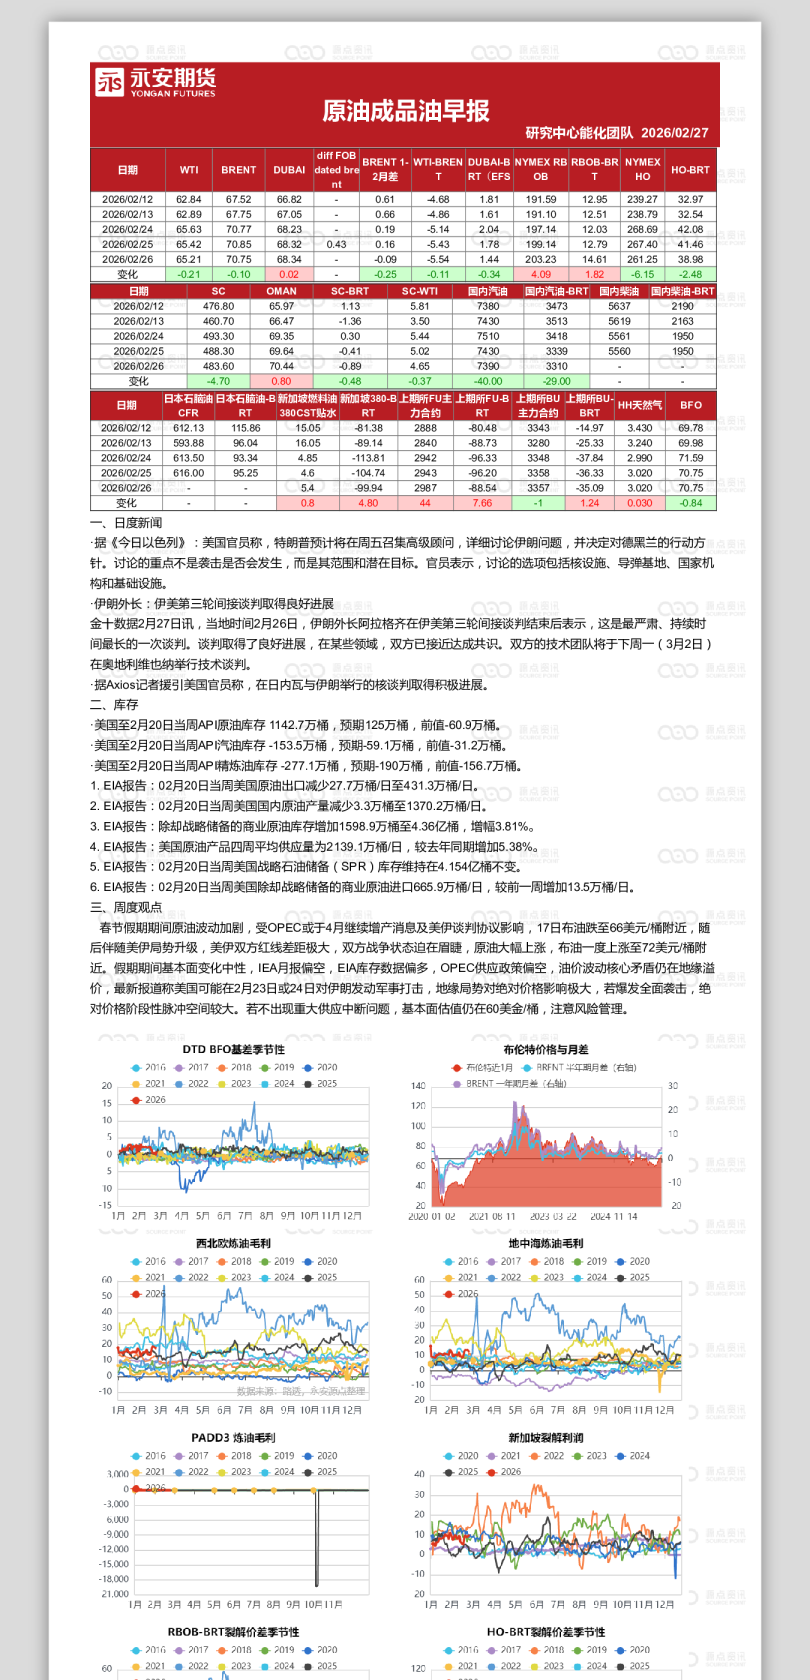Screen dimensions: 810x1680
Task: Click the 国内柴油-BRT column header
Action: (x=682, y=291)
